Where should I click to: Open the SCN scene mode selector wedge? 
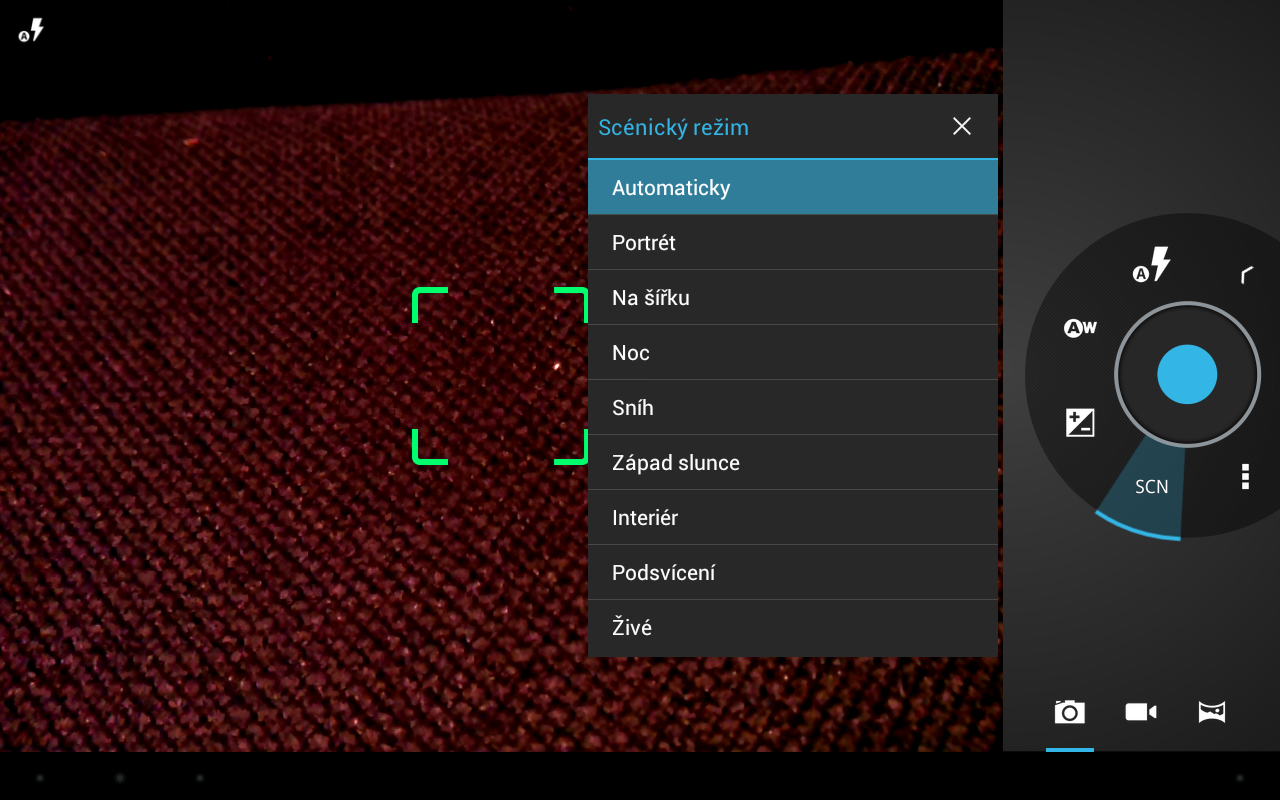coord(1150,487)
